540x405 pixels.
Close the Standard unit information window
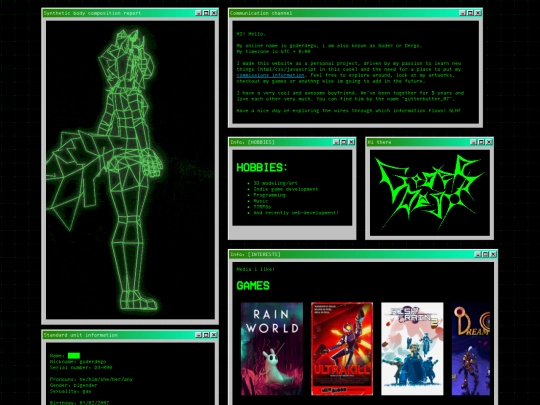(214, 335)
